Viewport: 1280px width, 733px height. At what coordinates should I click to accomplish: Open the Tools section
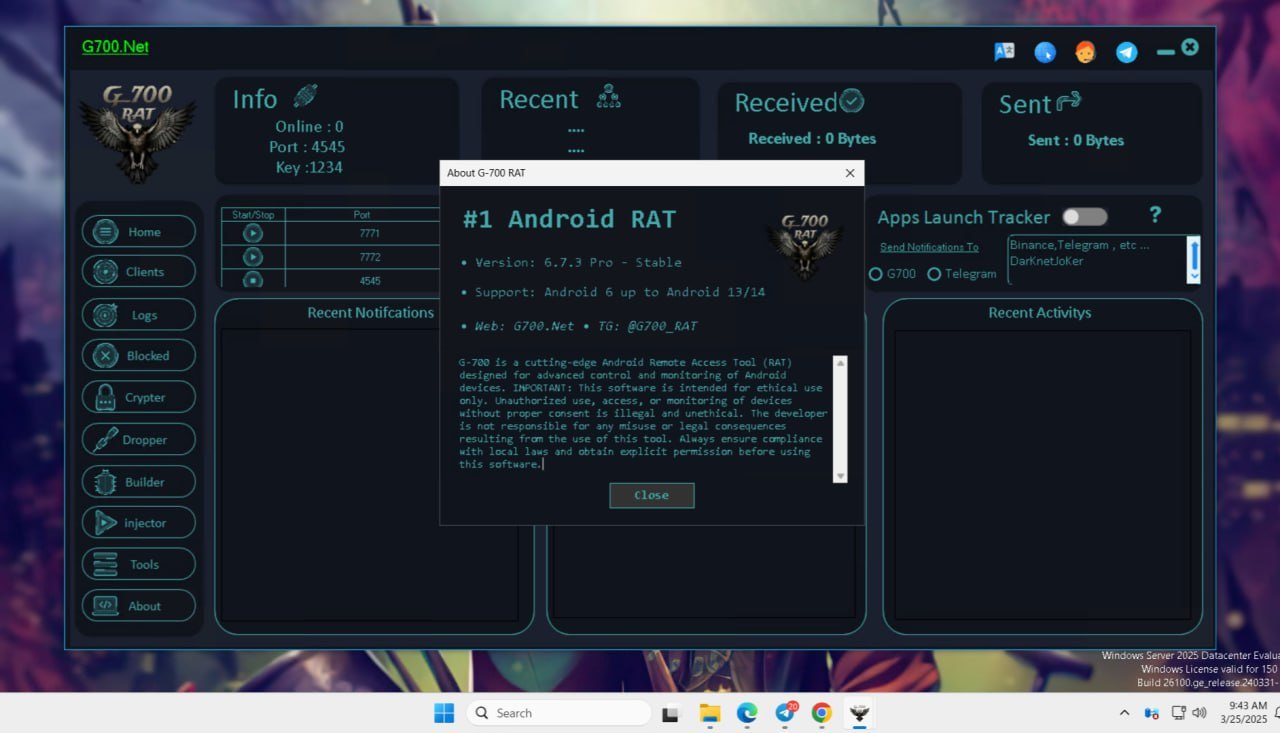139,564
